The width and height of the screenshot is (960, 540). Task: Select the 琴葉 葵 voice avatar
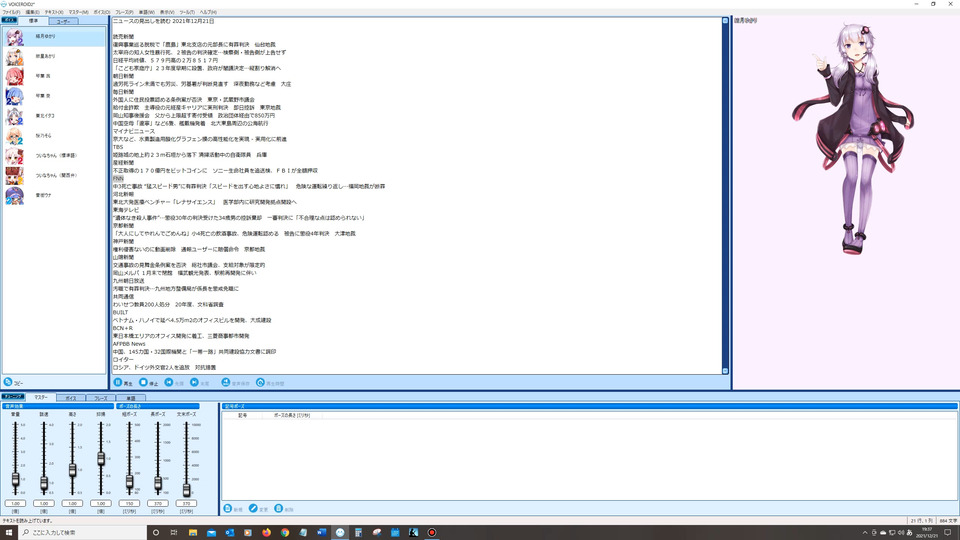tap(15, 96)
